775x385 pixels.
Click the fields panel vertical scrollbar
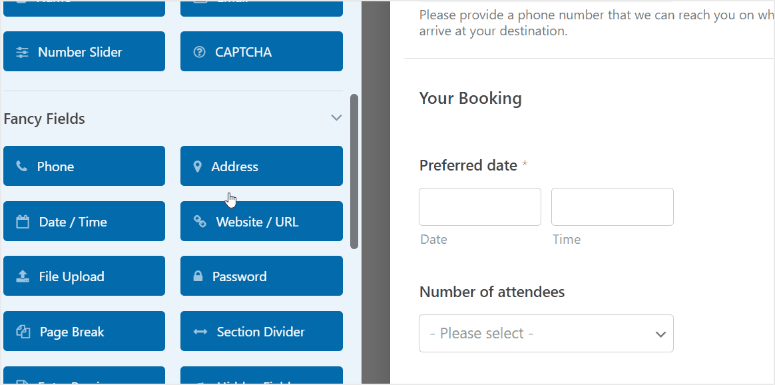click(353, 171)
